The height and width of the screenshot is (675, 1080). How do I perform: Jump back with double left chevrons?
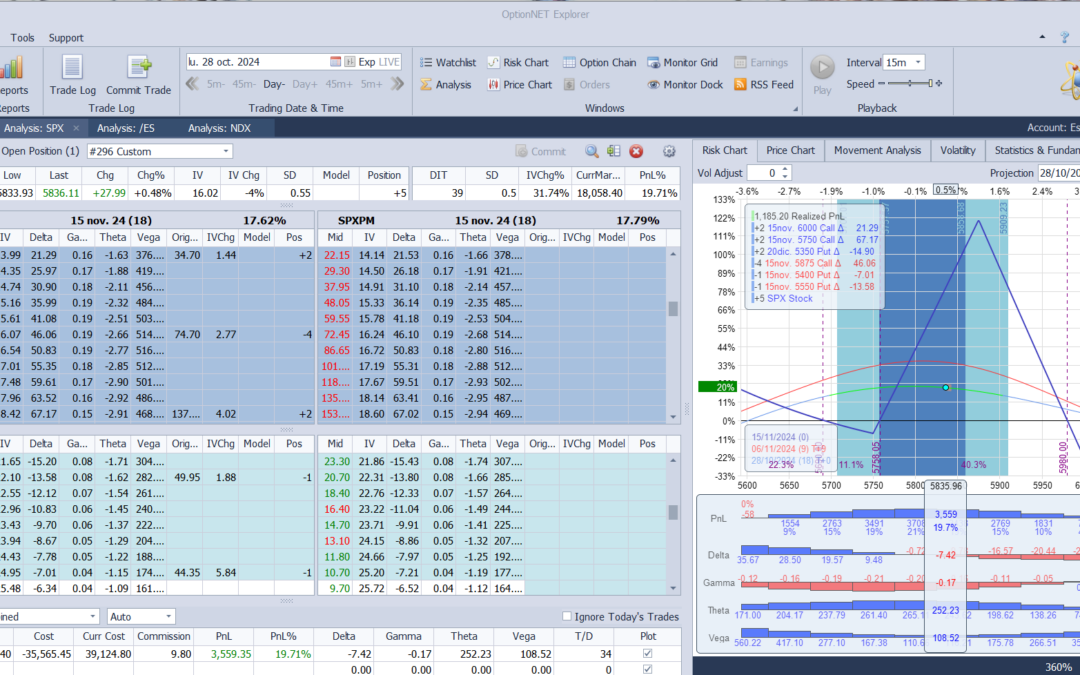[192, 84]
